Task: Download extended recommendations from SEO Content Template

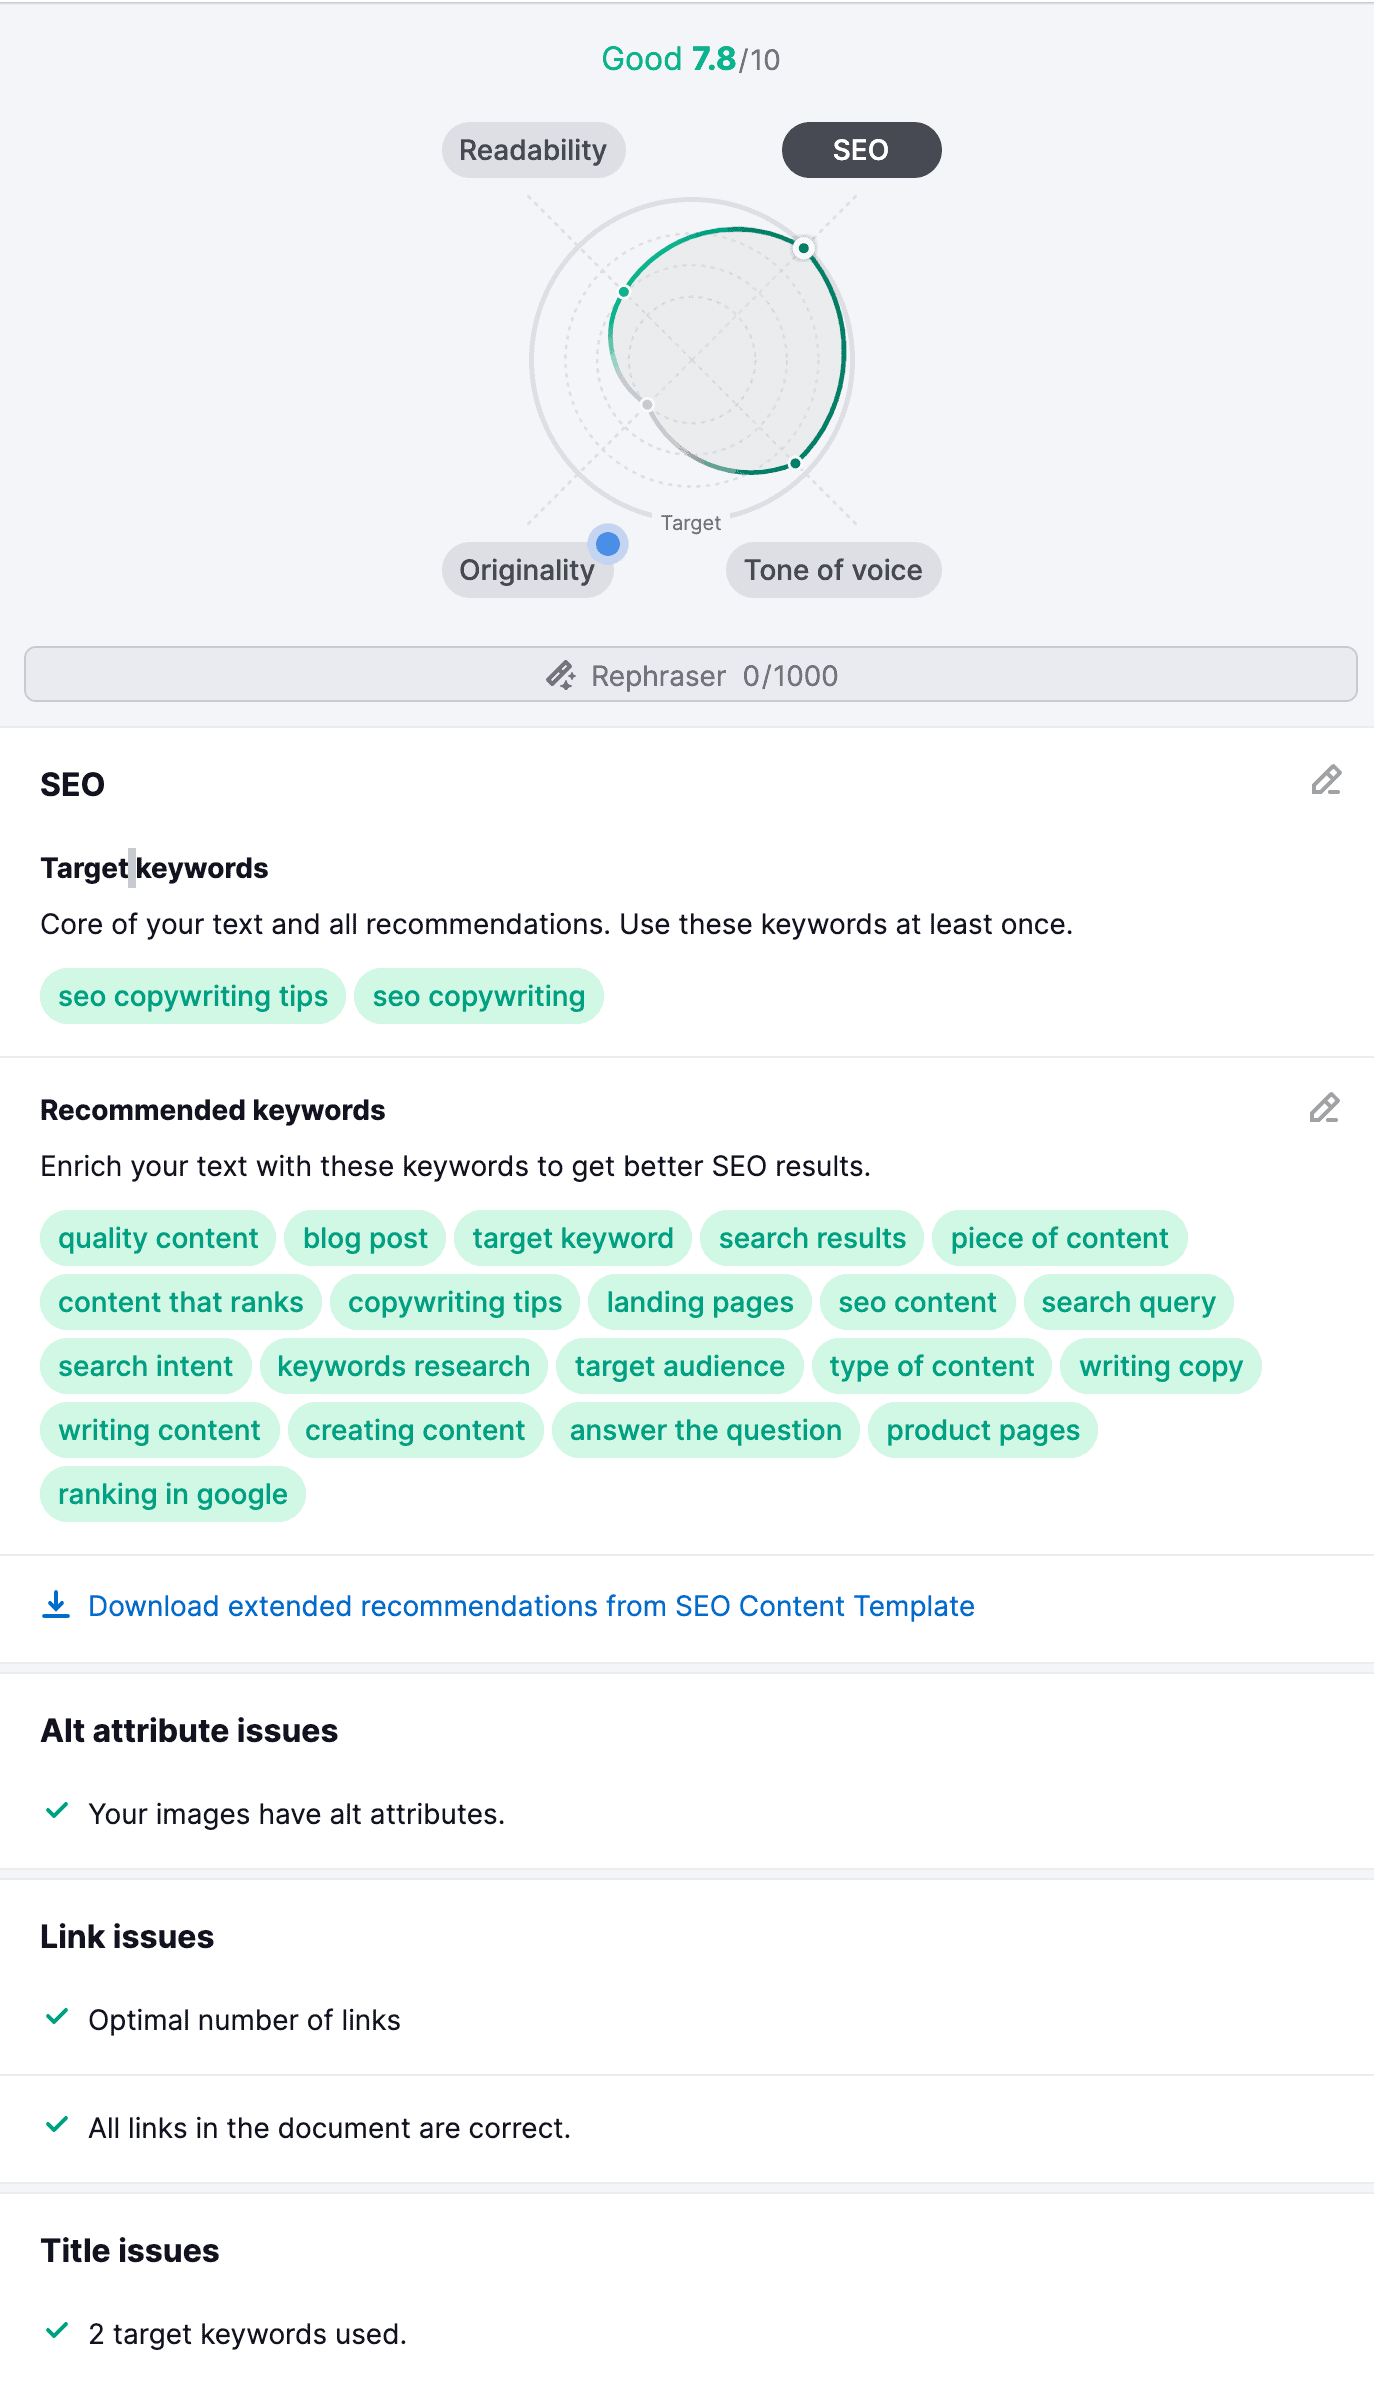Action: (x=531, y=1606)
